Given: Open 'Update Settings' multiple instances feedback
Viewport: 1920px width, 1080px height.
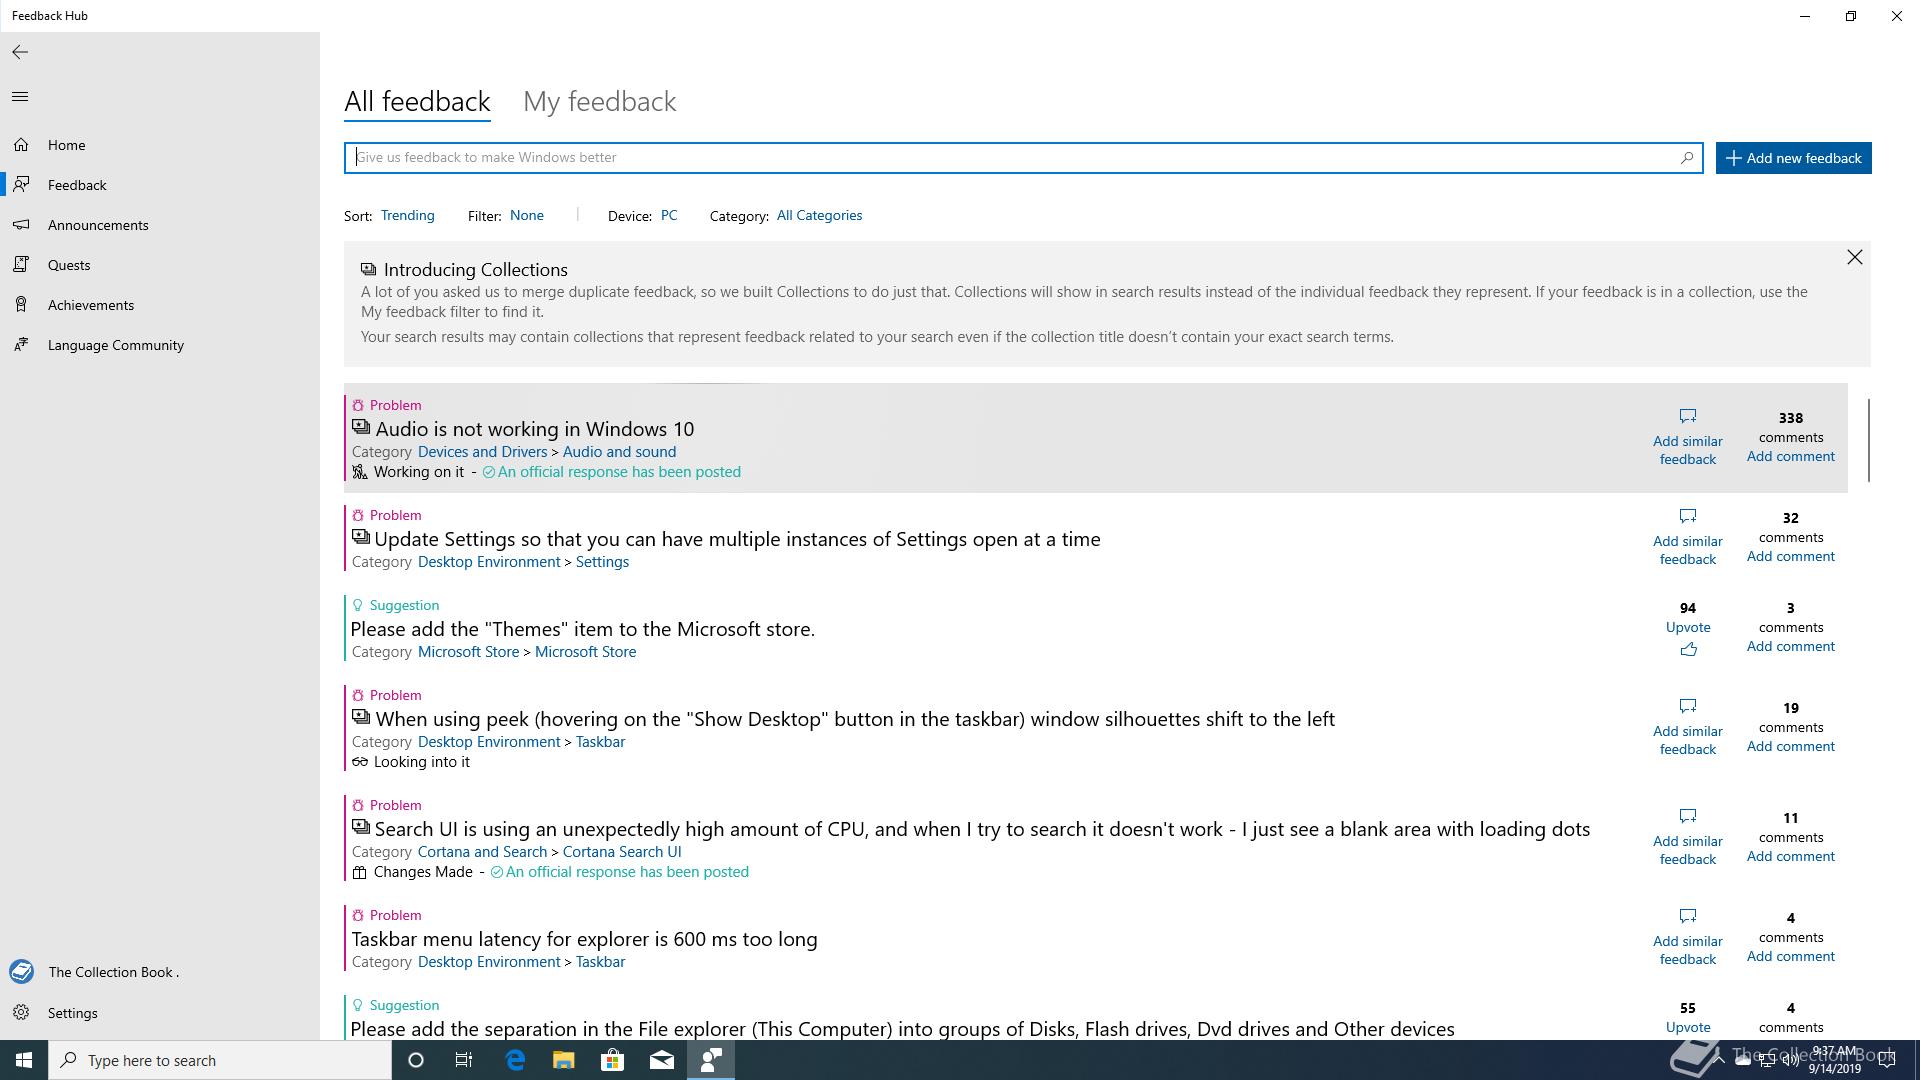Looking at the screenshot, I should tap(737, 539).
